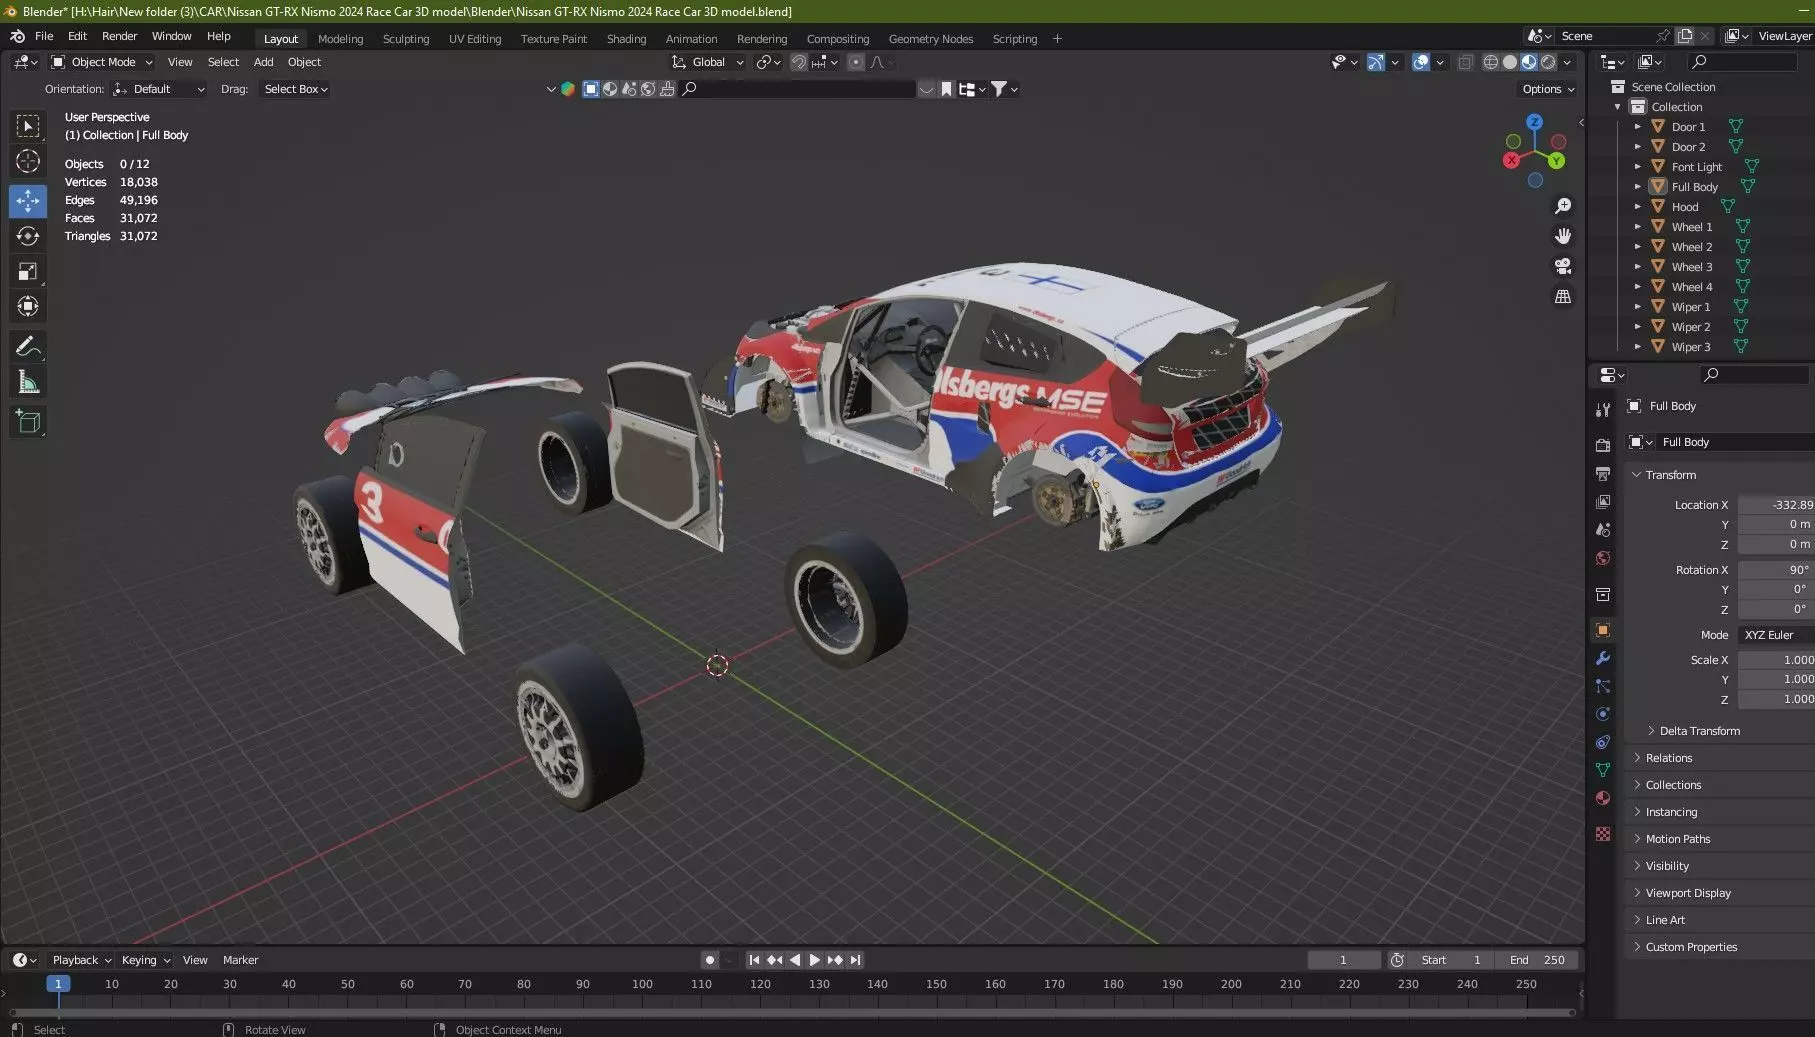Expand the Viewport Display panel

point(1688,893)
